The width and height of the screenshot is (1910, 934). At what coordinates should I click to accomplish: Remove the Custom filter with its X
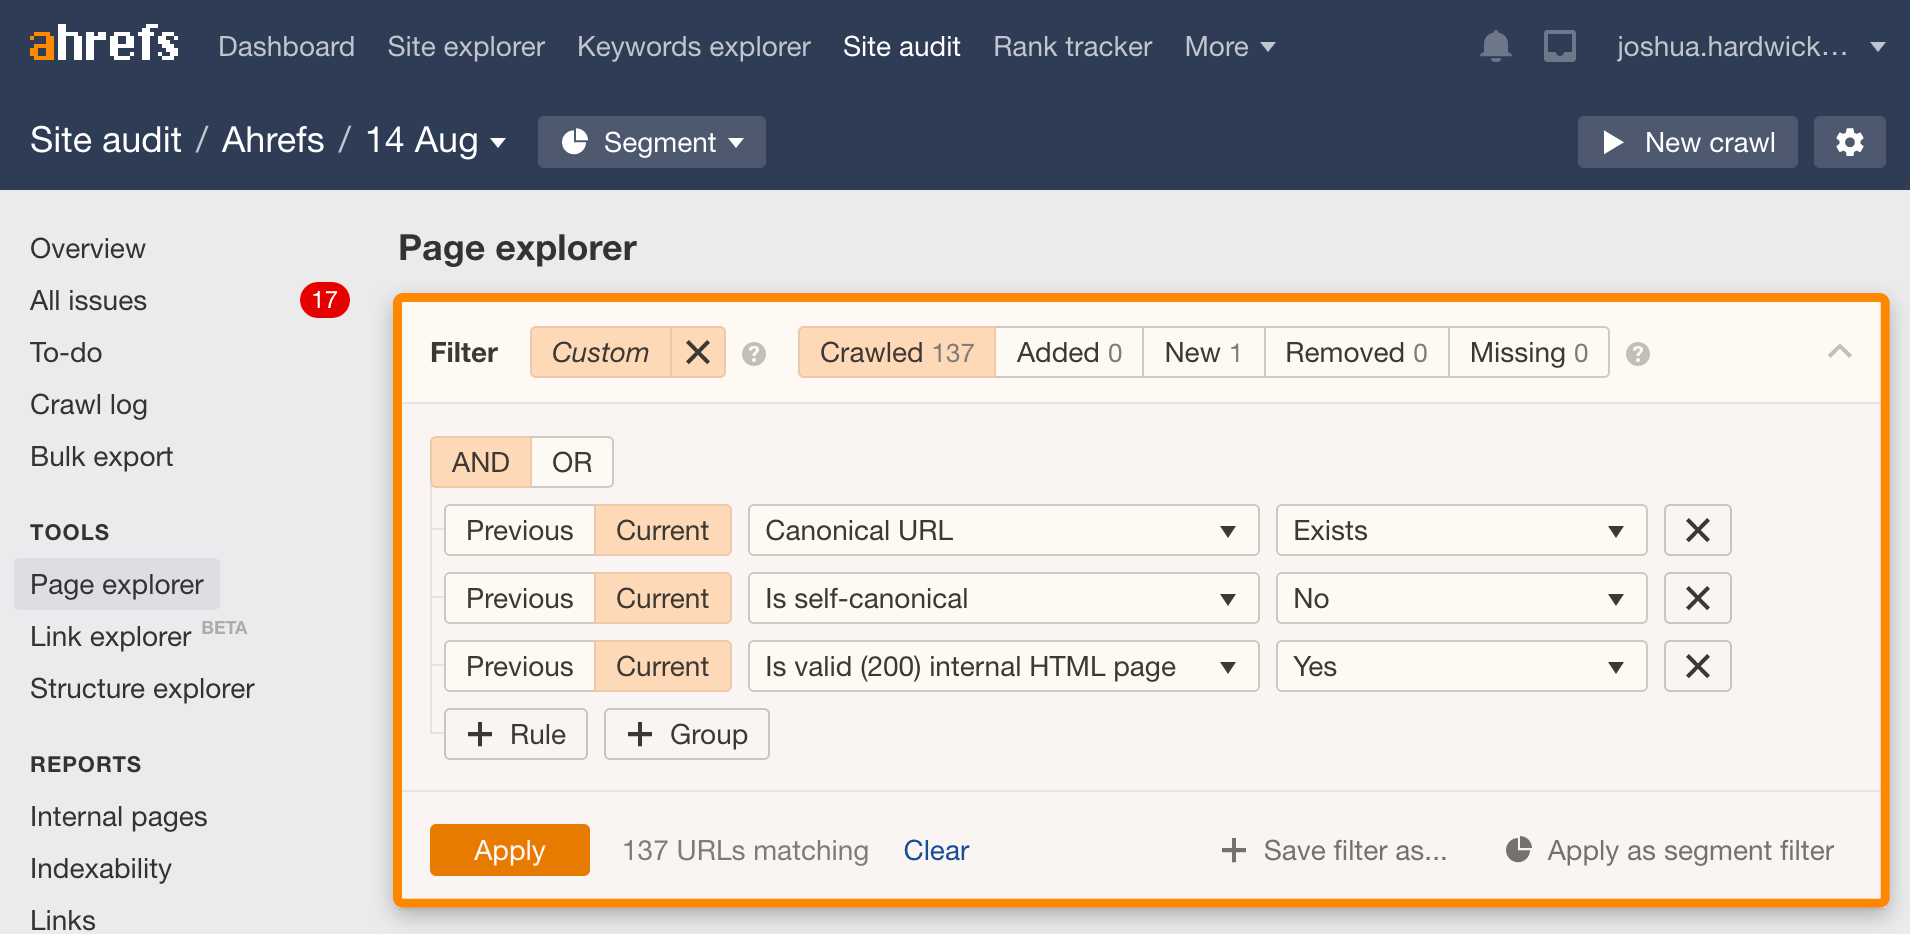click(x=698, y=352)
